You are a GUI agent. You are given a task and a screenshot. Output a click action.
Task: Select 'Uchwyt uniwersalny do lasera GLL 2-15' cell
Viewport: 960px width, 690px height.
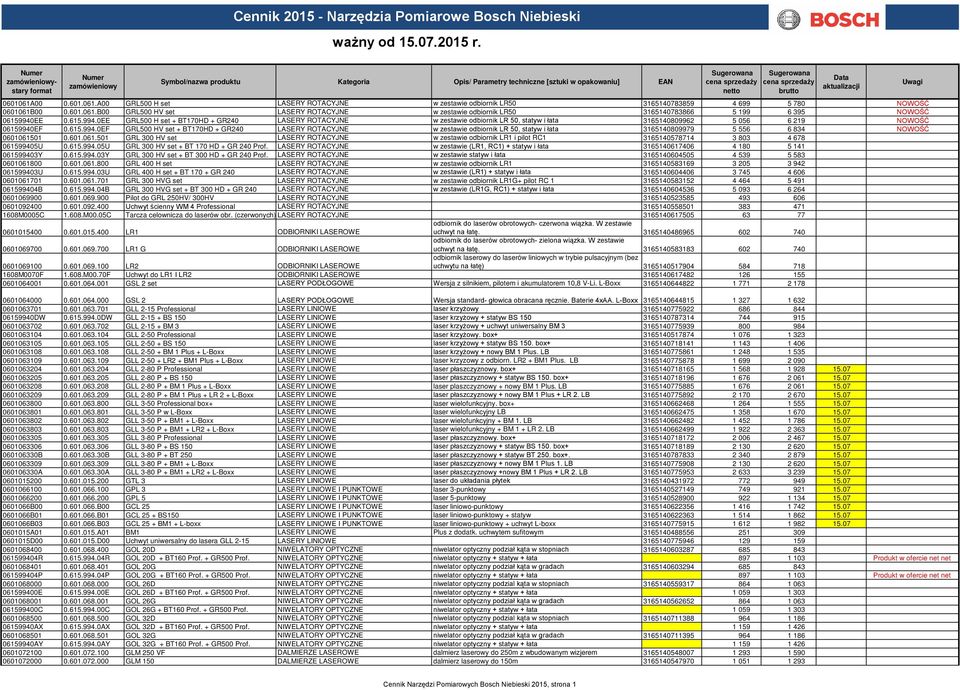(x=200, y=541)
